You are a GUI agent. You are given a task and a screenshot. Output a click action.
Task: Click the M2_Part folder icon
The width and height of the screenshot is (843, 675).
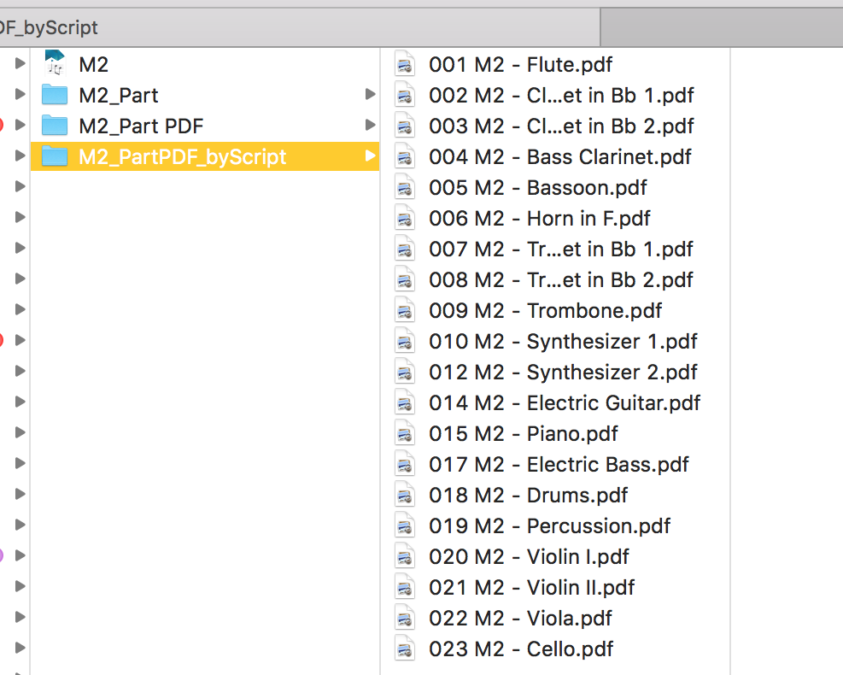click(x=54, y=95)
